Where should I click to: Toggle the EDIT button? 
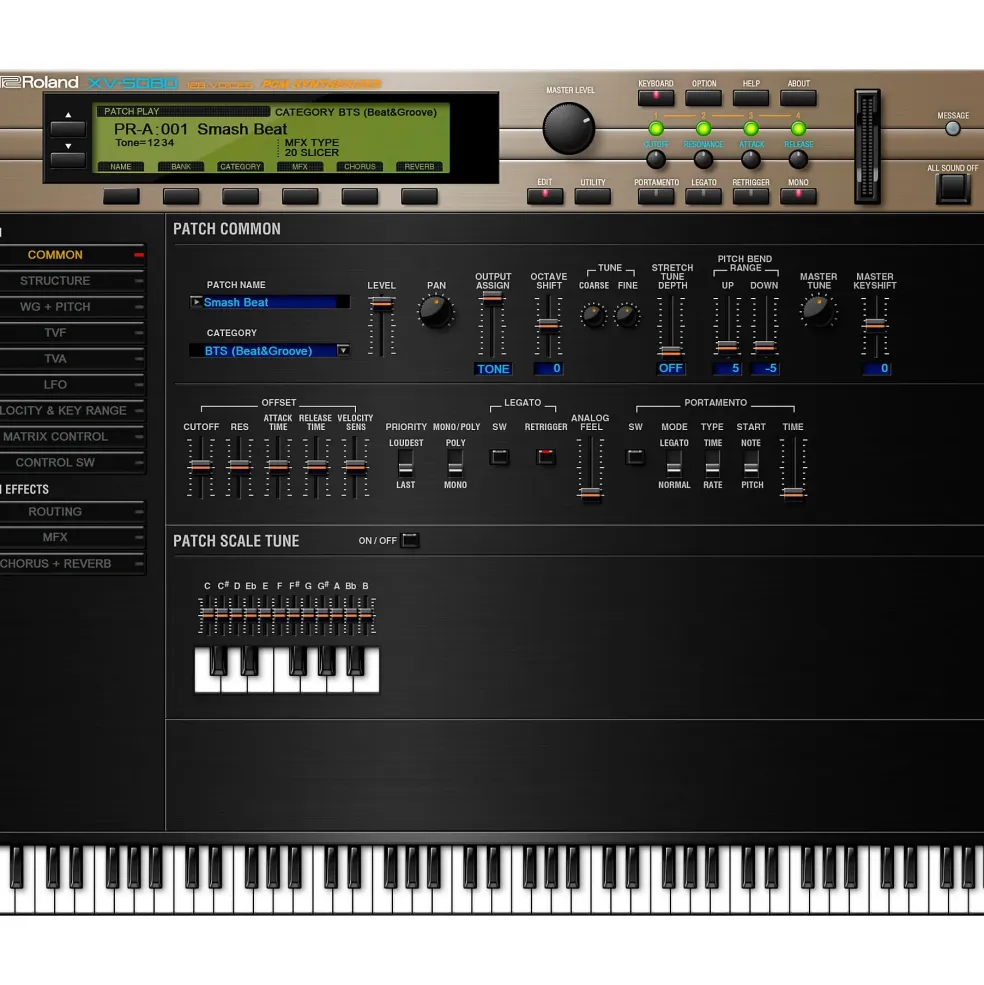[545, 197]
